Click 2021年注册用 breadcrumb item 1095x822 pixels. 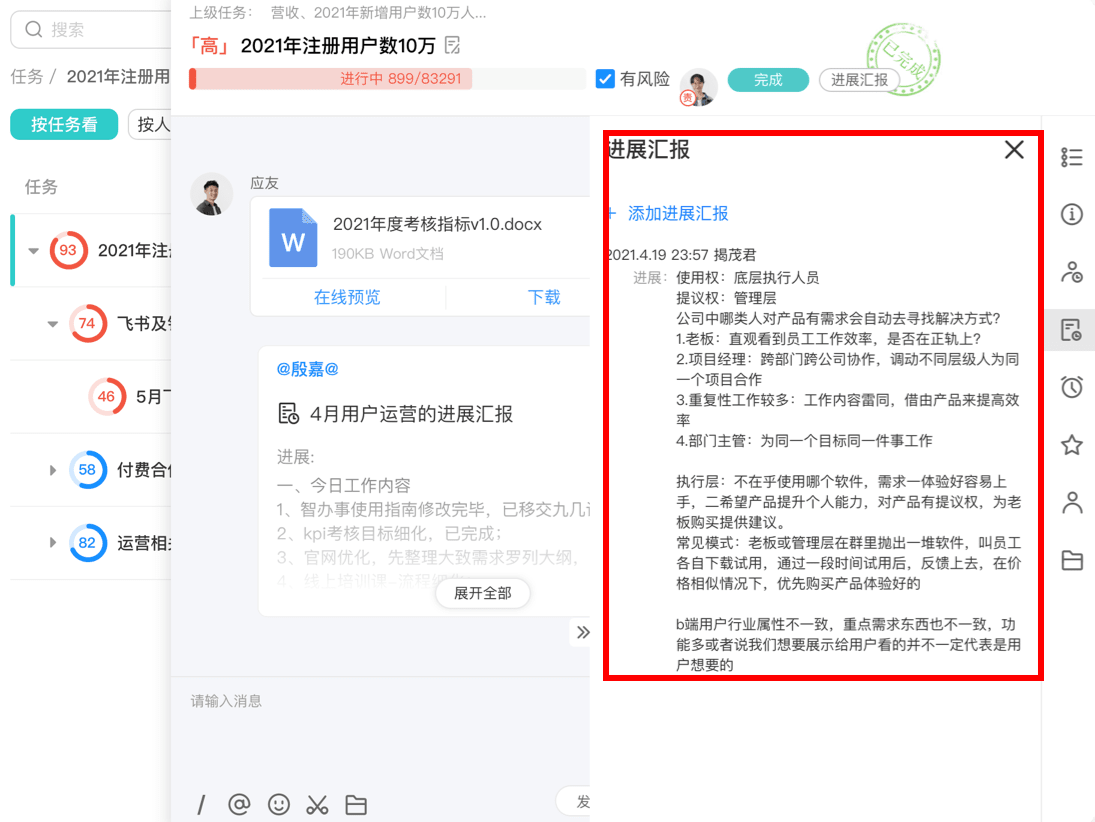[x=118, y=76]
